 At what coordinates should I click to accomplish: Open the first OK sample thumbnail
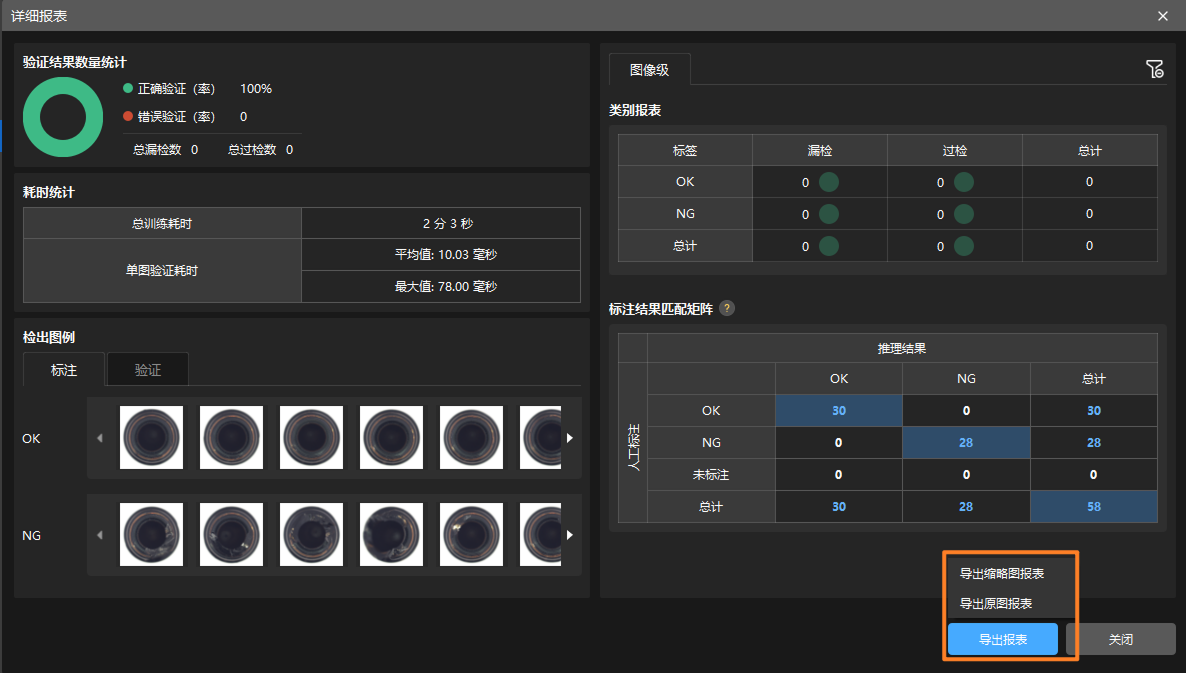coord(151,437)
